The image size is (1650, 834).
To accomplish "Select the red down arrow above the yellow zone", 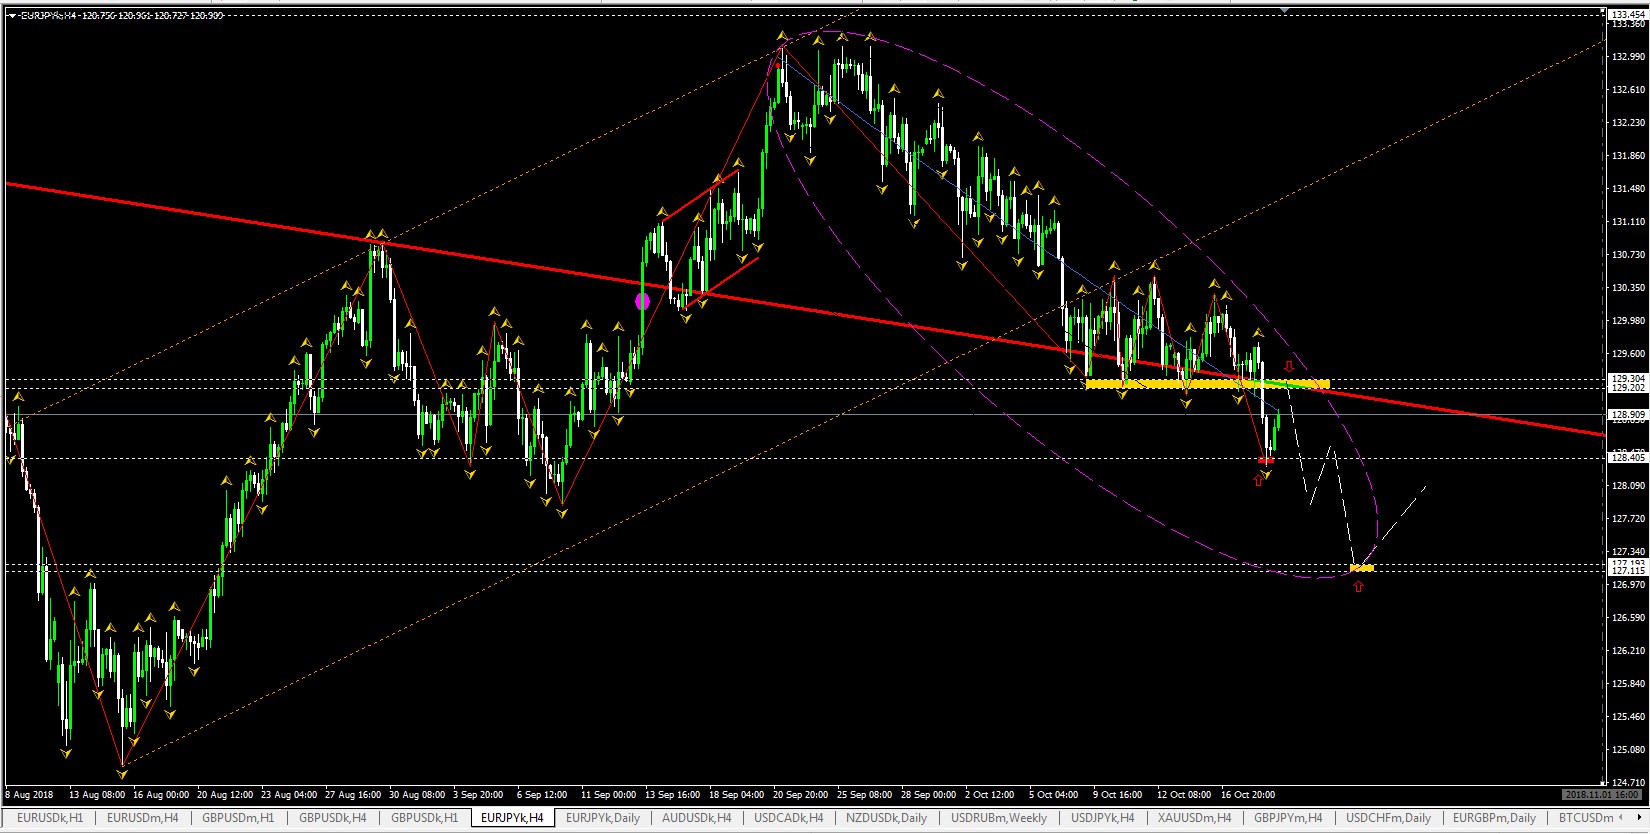I will click(1289, 366).
